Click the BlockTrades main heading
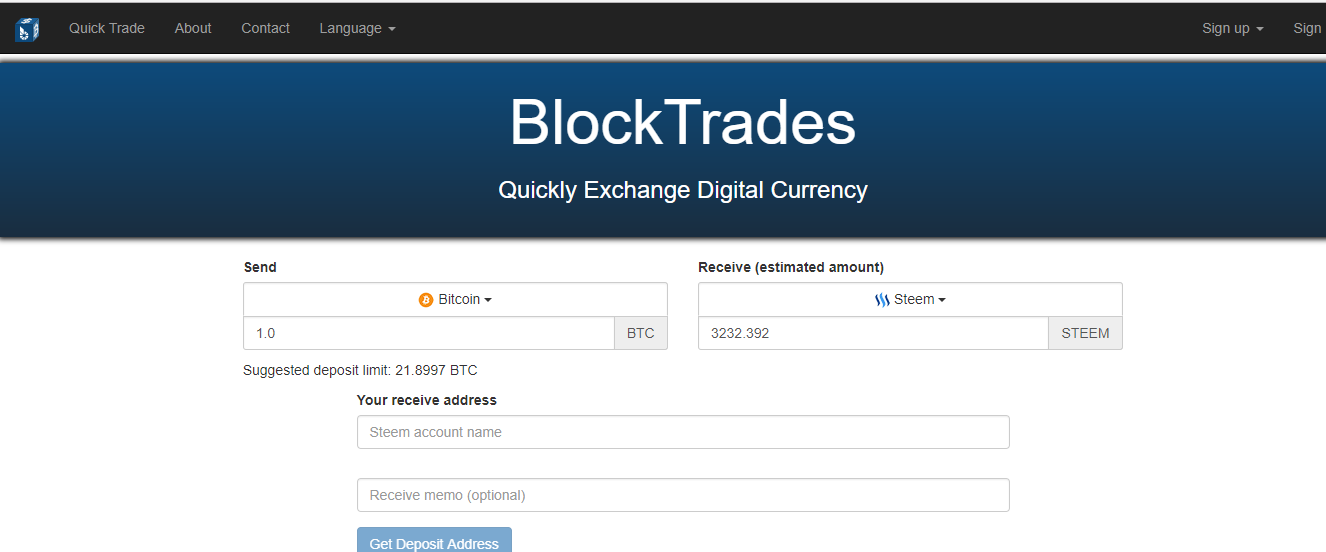 pyautogui.click(x=683, y=123)
